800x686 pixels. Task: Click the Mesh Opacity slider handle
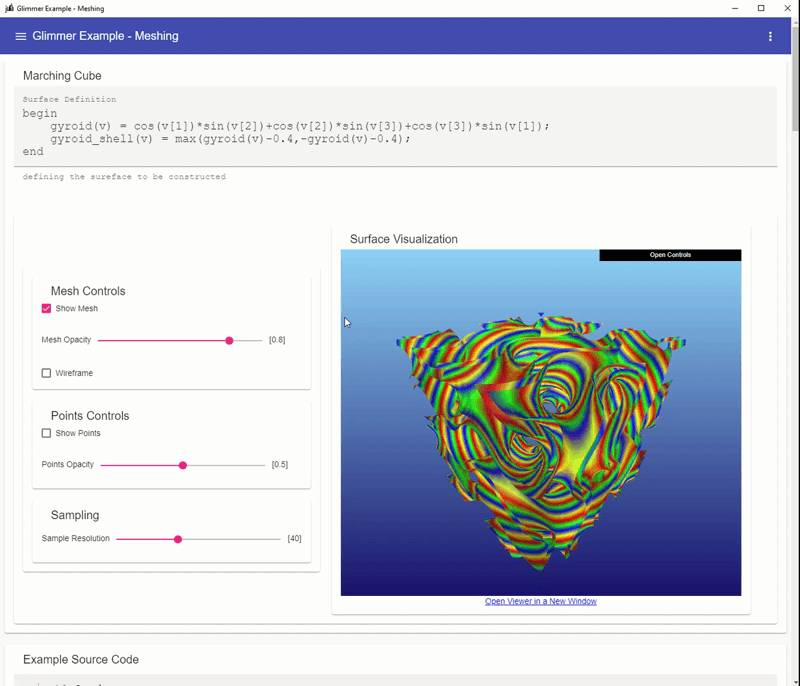tap(230, 341)
